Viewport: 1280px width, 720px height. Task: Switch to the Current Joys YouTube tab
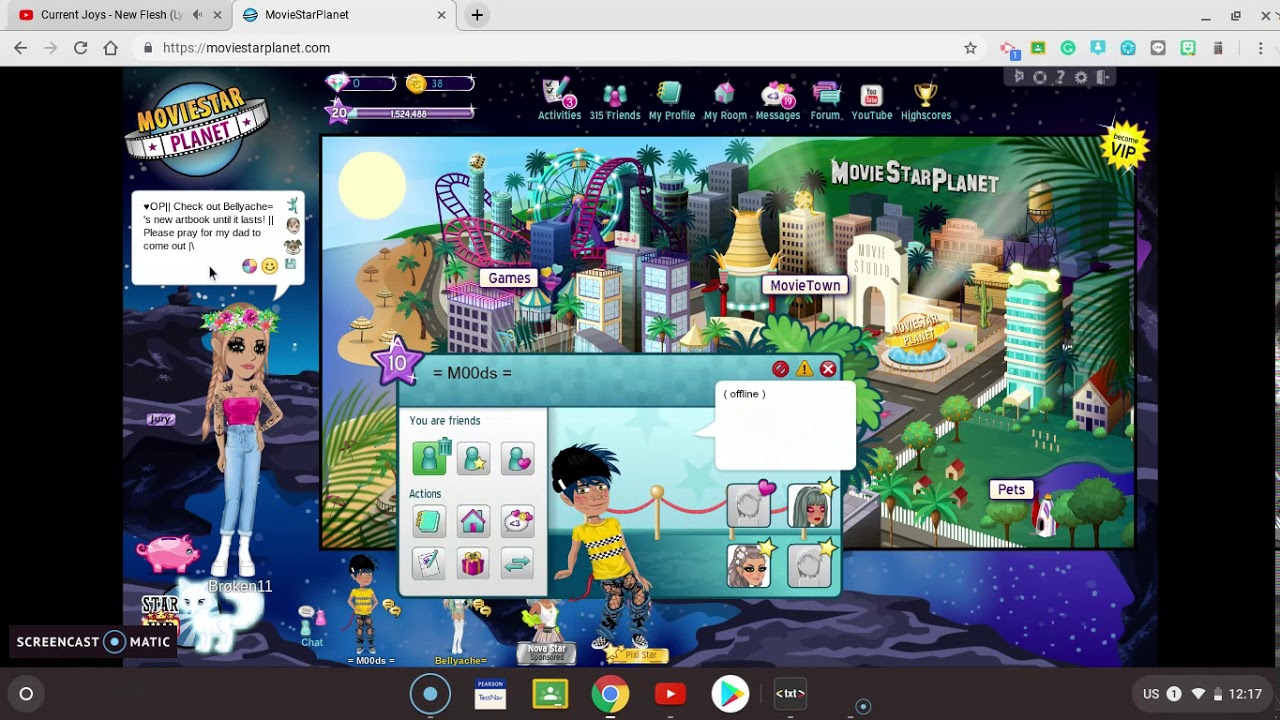[x=112, y=15]
